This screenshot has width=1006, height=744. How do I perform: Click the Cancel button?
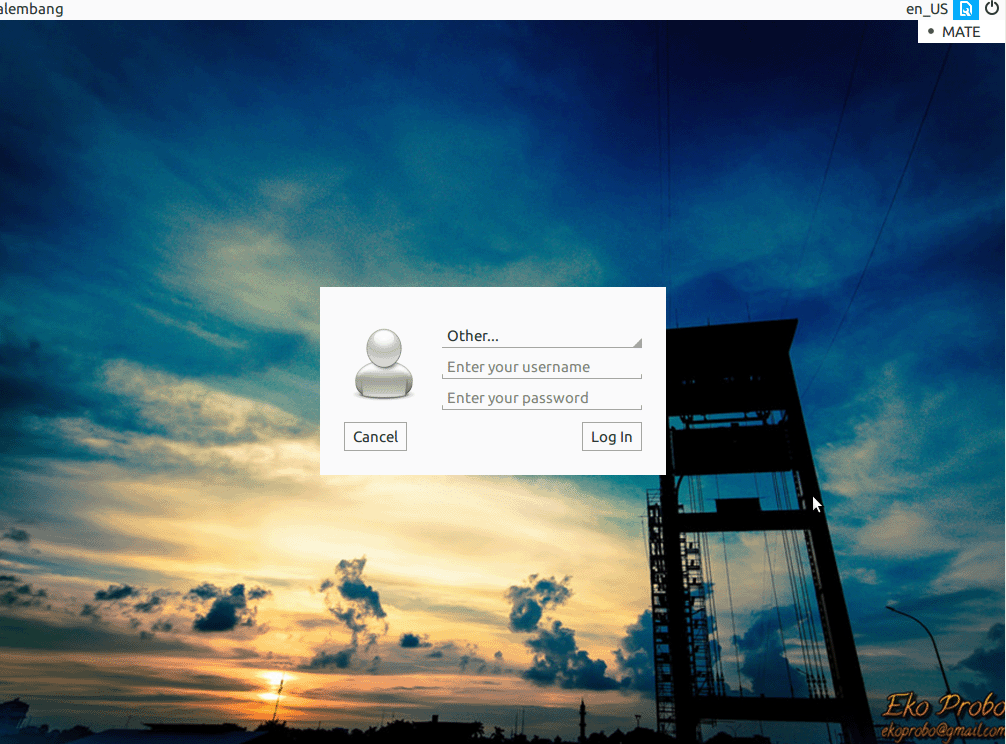click(x=375, y=437)
